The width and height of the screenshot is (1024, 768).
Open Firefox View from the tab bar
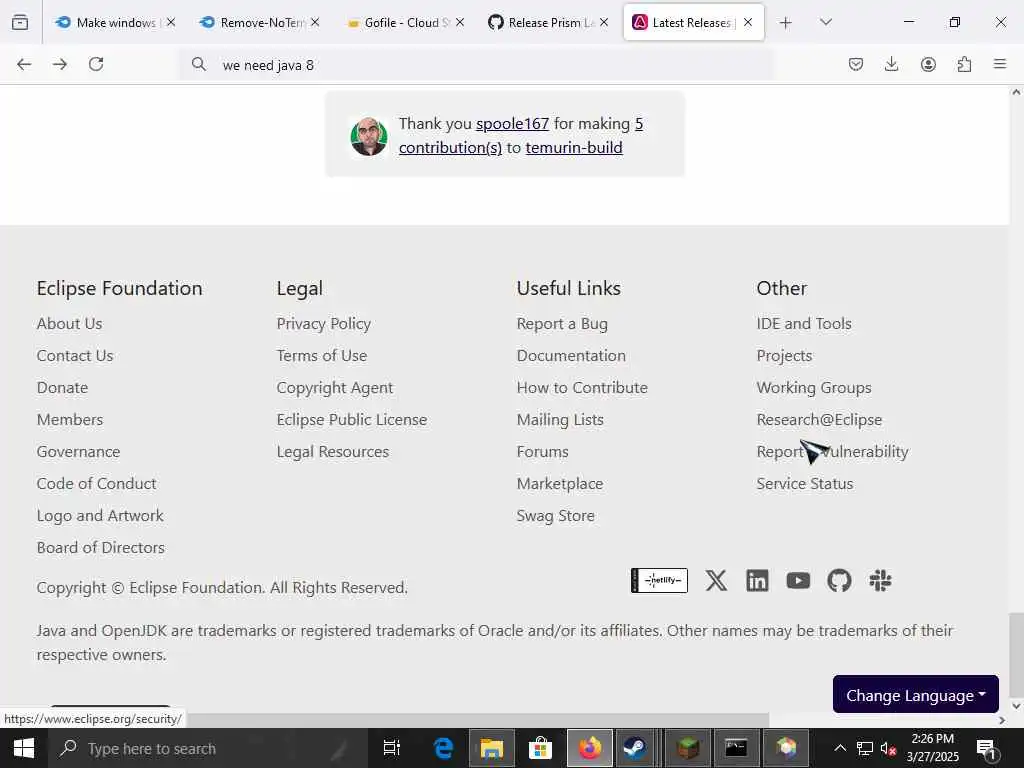click(20, 22)
